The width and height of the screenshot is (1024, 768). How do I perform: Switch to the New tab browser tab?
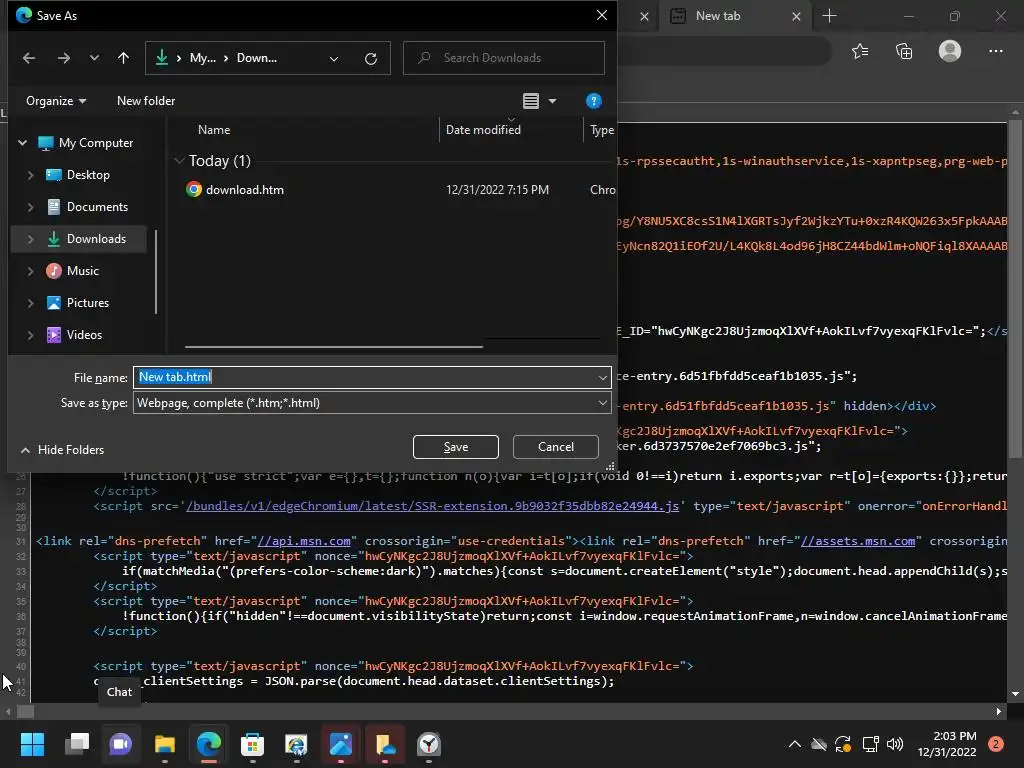(718, 16)
